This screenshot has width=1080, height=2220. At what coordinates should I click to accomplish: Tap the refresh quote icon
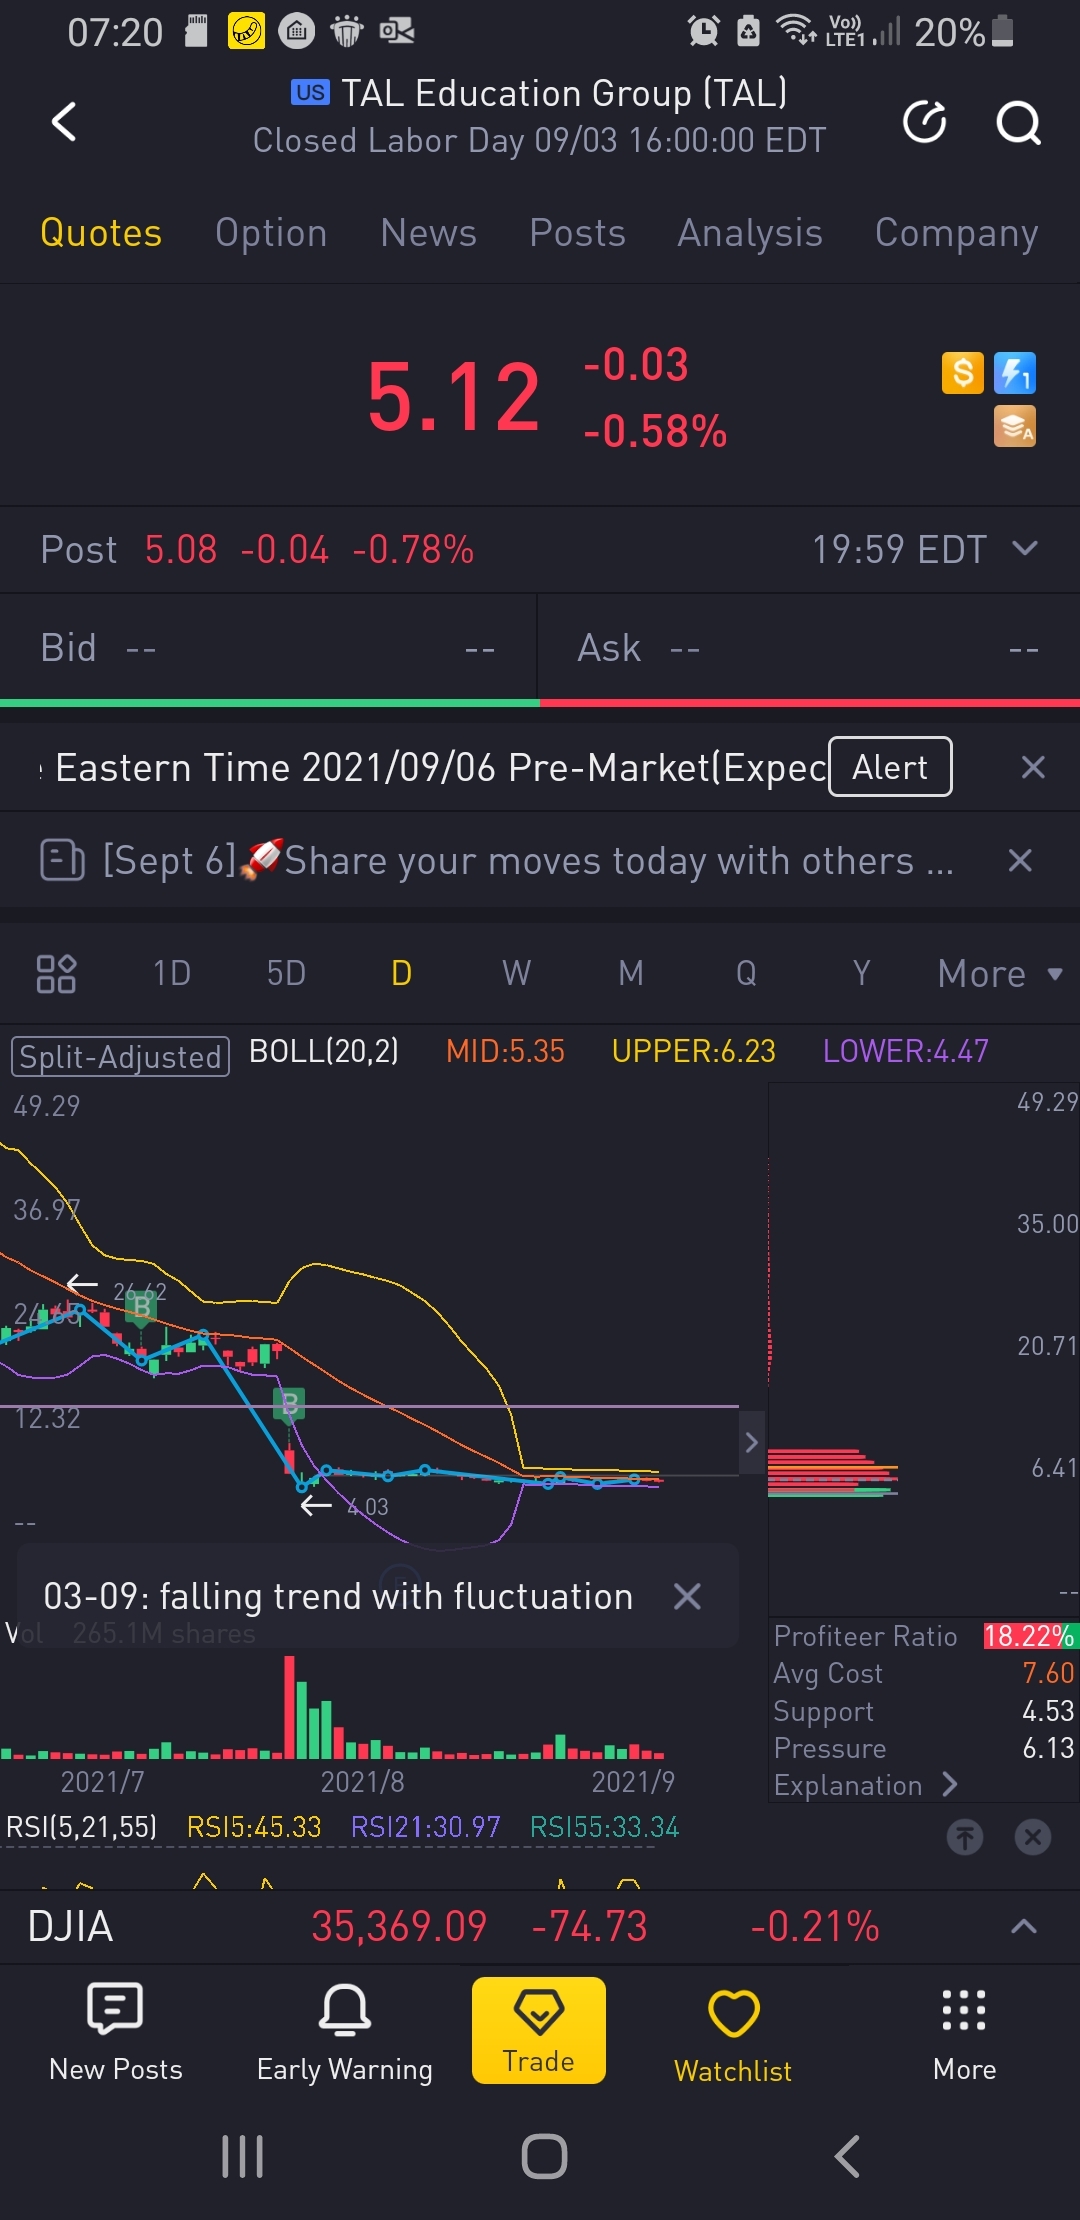click(x=925, y=122)
